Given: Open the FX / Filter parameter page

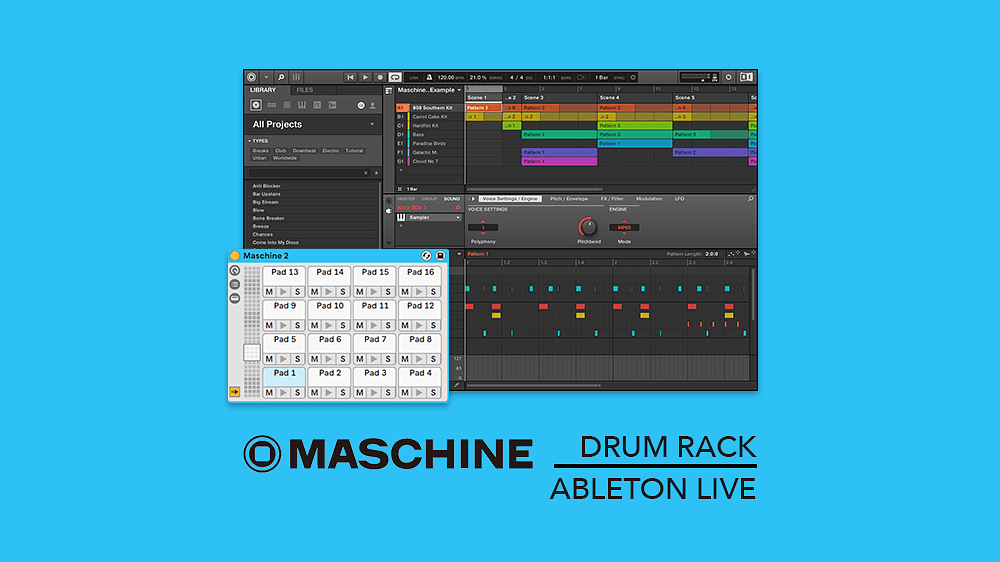Looking at the screenshot, I should pos(612,199).
